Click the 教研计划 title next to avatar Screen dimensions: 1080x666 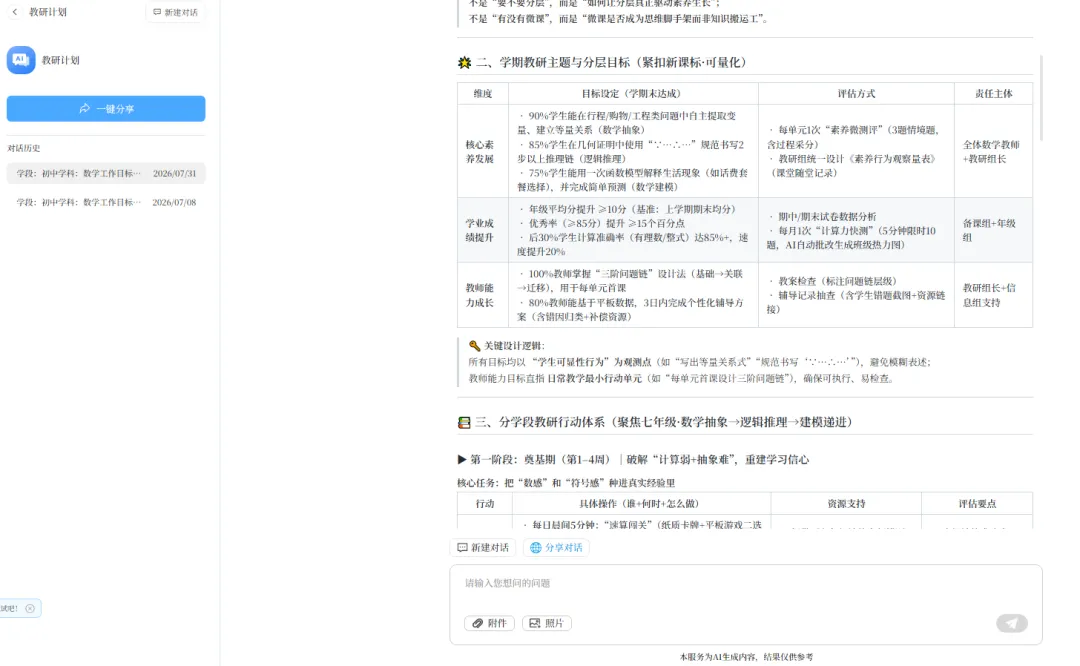tap(61, 61)
